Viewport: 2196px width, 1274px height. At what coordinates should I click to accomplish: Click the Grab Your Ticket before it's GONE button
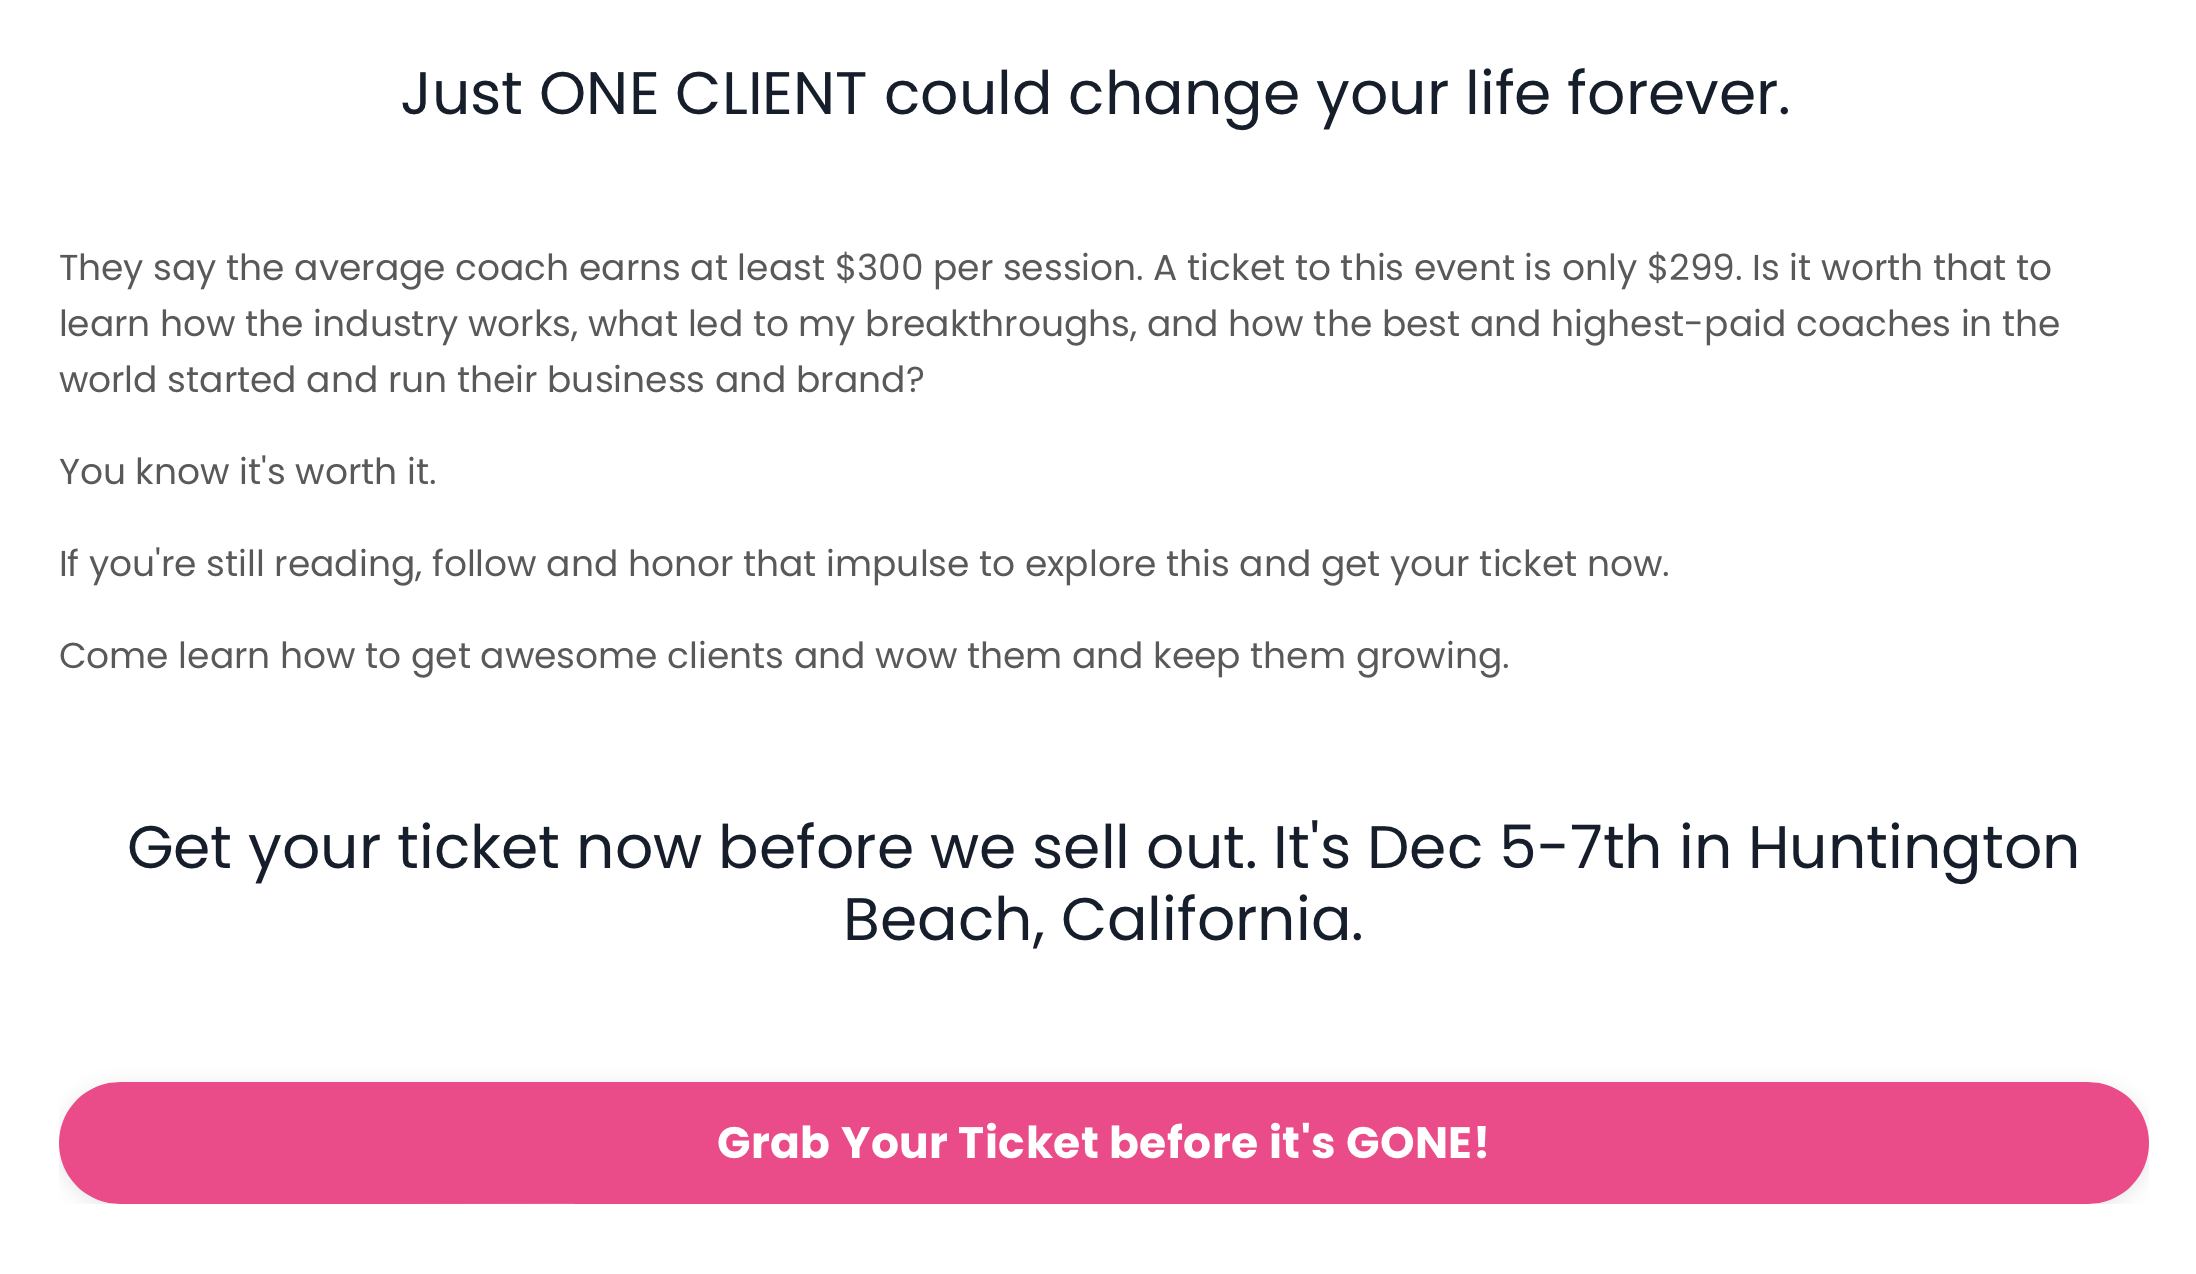[1103, 1142]
